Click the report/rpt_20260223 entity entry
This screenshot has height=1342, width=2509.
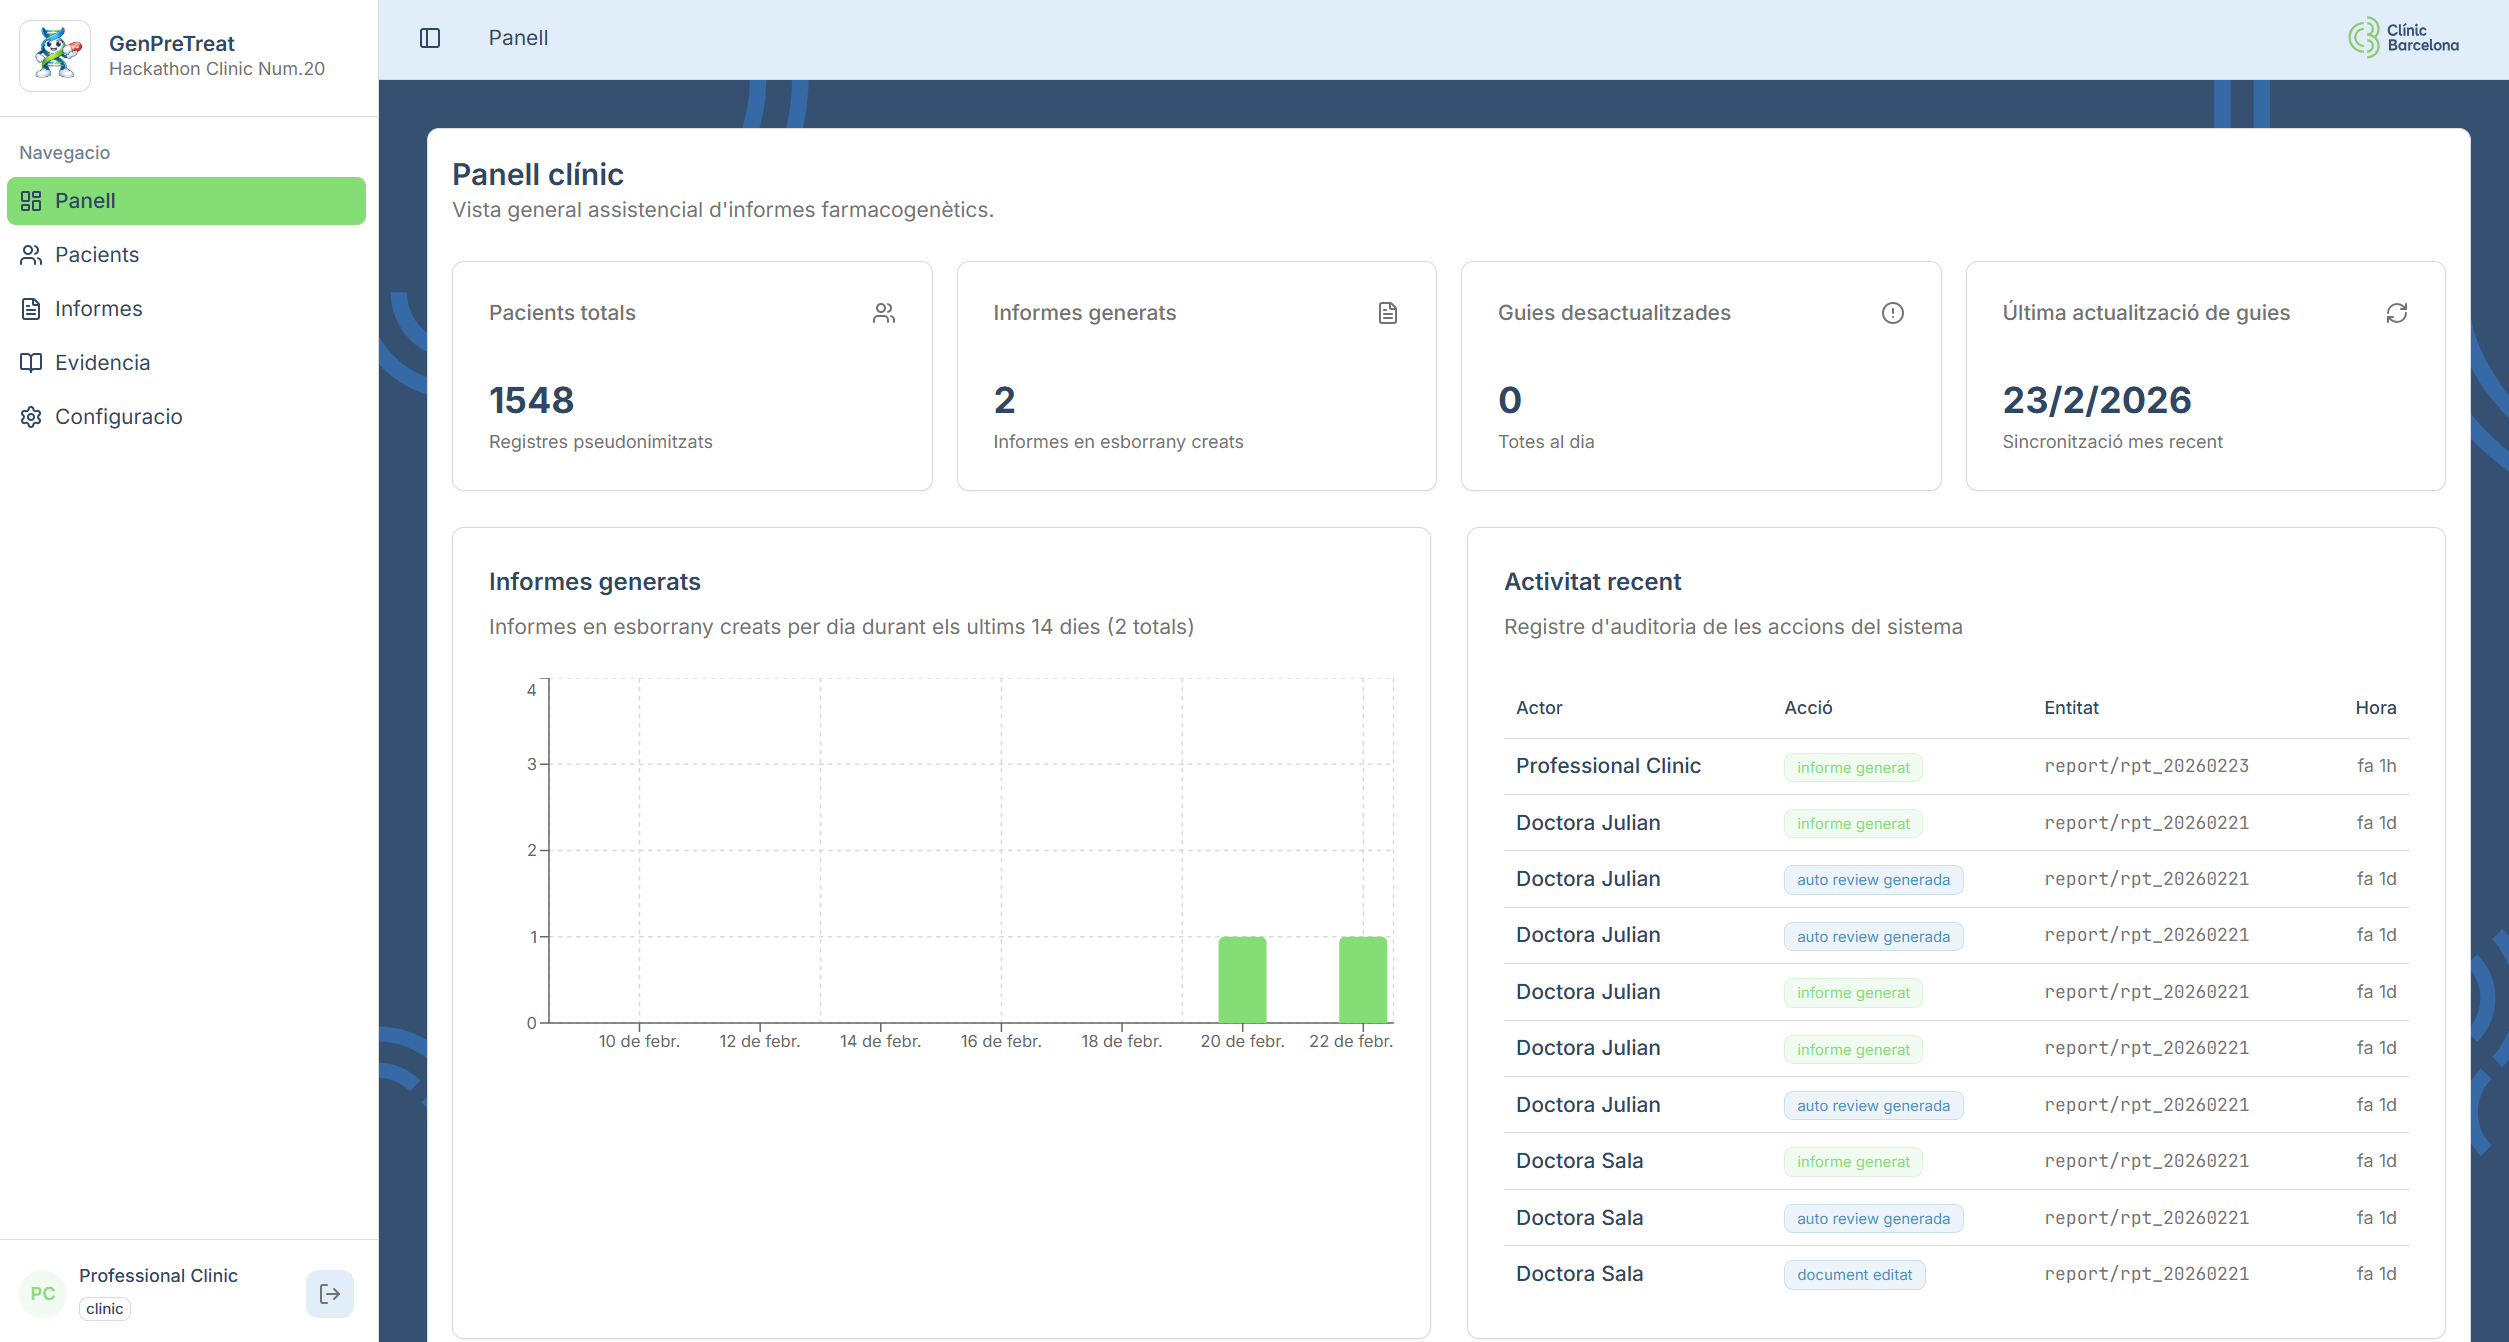2146,766
